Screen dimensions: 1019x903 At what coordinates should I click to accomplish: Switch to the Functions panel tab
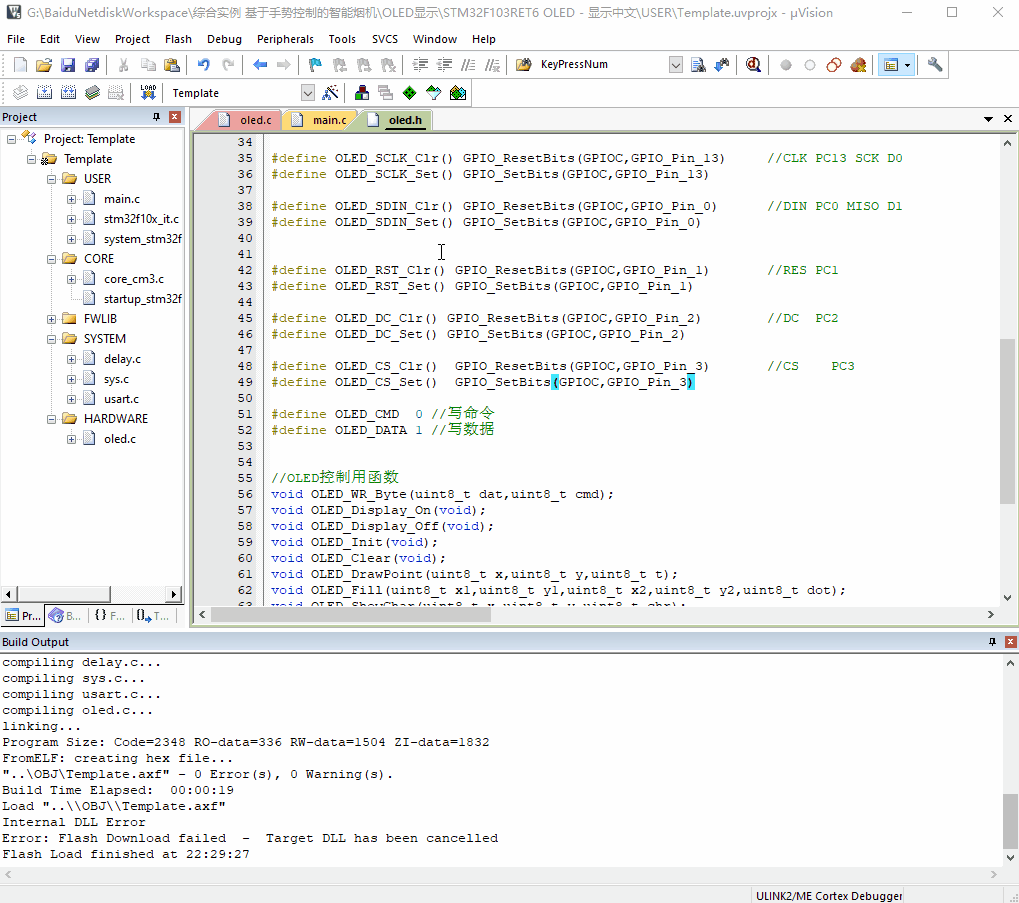pyautogui.click(x=109, y=616)
